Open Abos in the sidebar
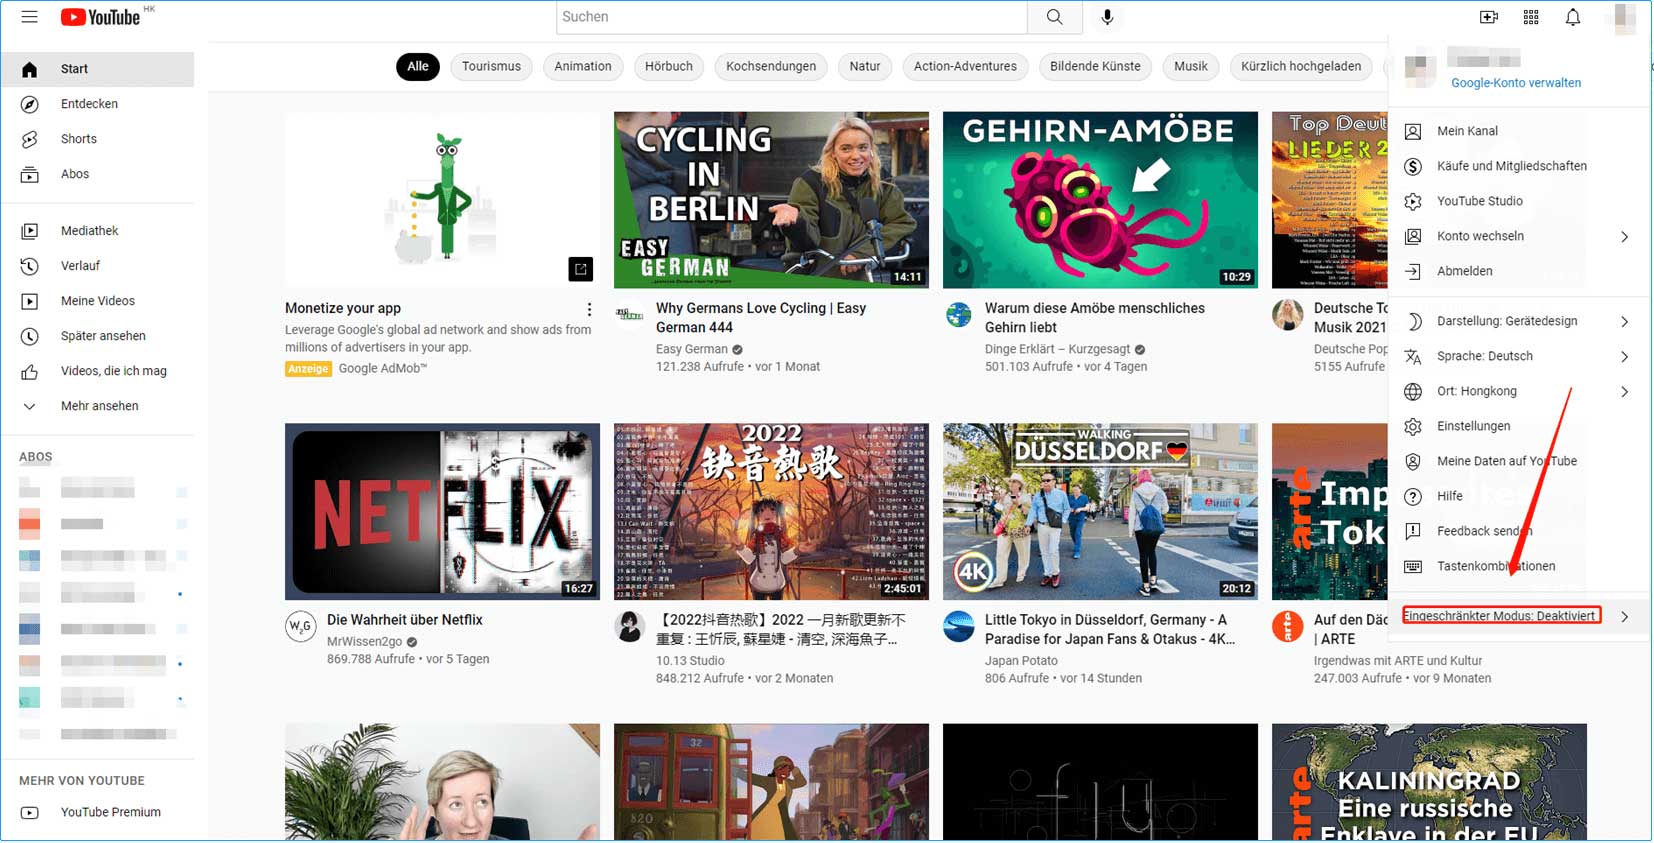Image resolution: width=1654 pixels, height=843 pixels. [x=98, y=174]
